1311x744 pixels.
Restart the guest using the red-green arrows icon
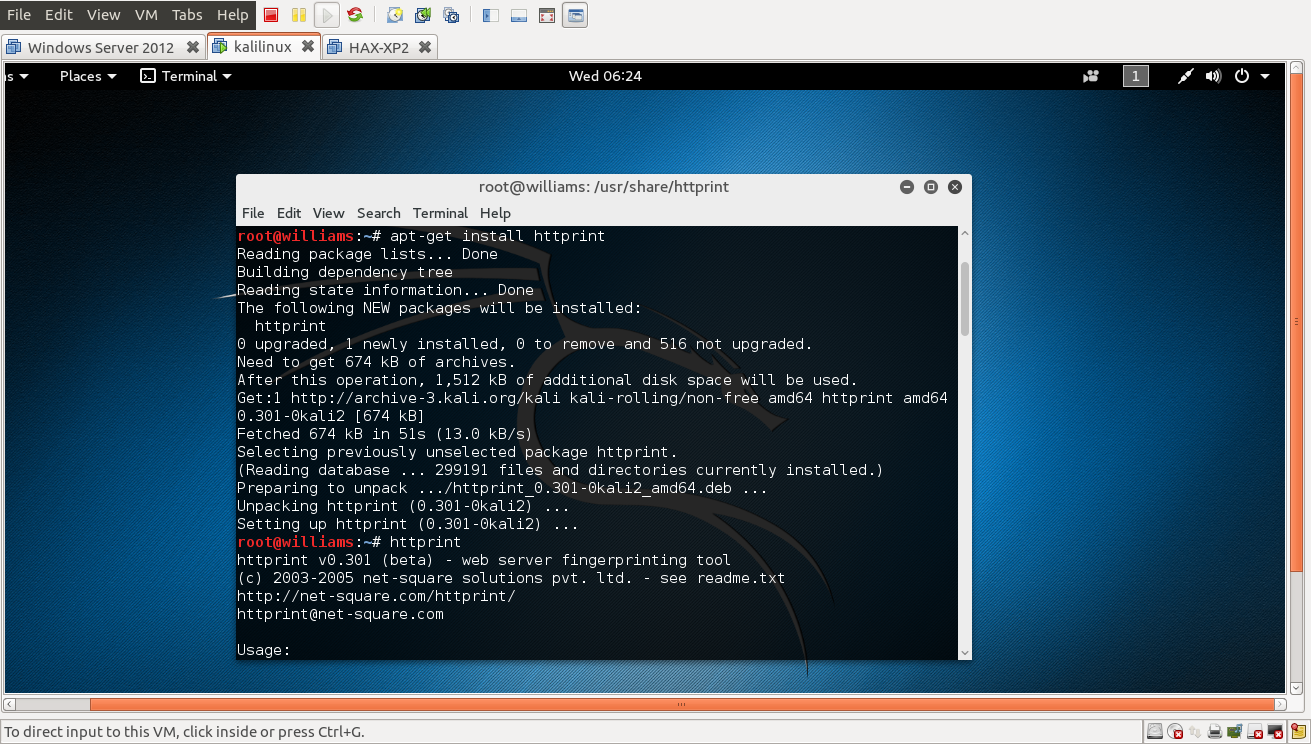pyautogui.click(x=355, y=15)
